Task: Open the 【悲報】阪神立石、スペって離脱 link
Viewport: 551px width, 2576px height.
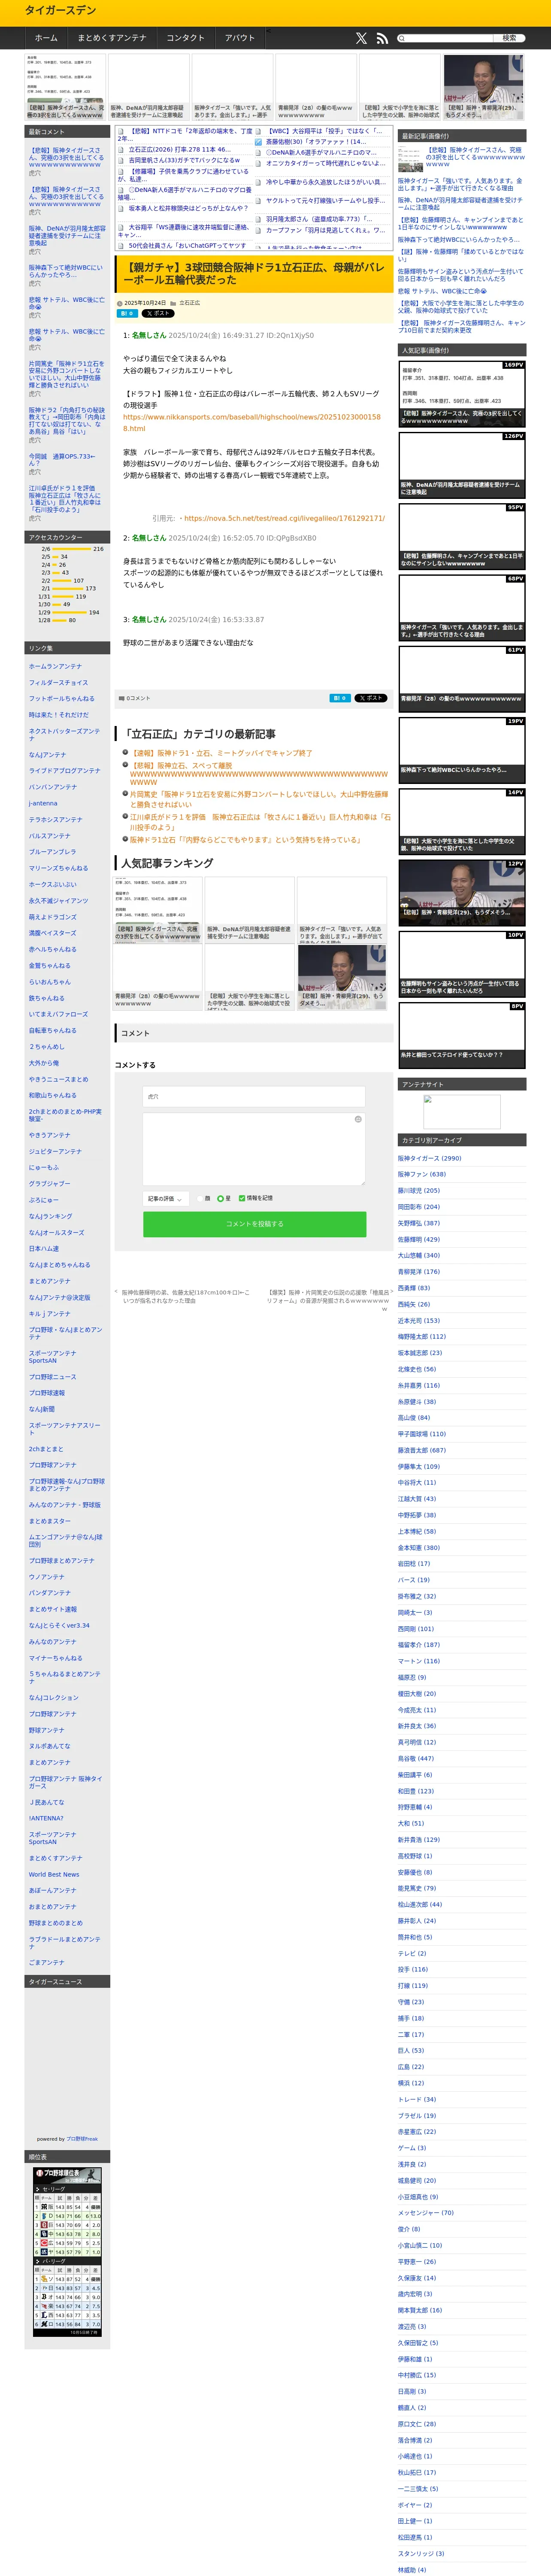Action: point(259,774)
